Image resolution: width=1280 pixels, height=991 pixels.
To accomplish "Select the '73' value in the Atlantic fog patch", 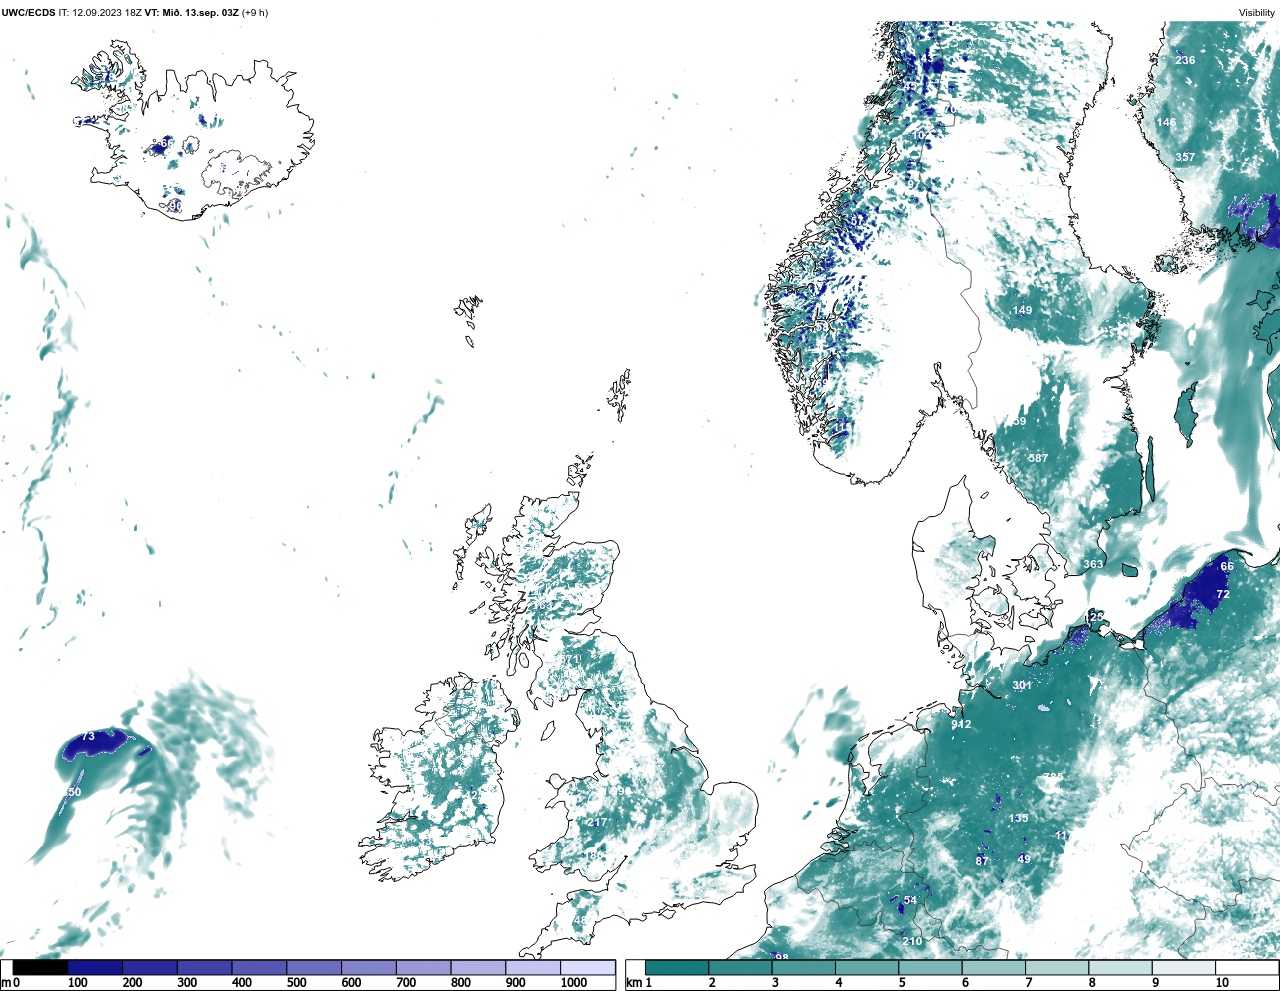I will (x=88, y=736).
